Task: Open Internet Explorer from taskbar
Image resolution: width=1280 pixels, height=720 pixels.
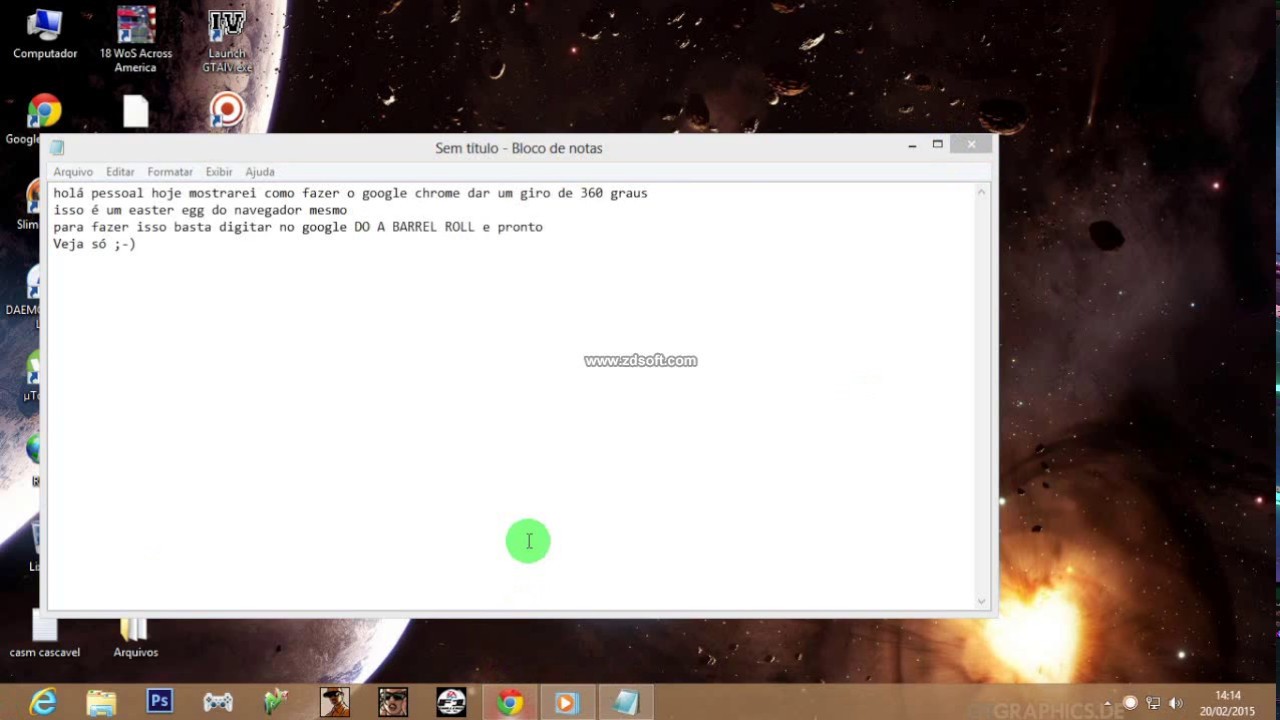Action: [x=43, y=703]
